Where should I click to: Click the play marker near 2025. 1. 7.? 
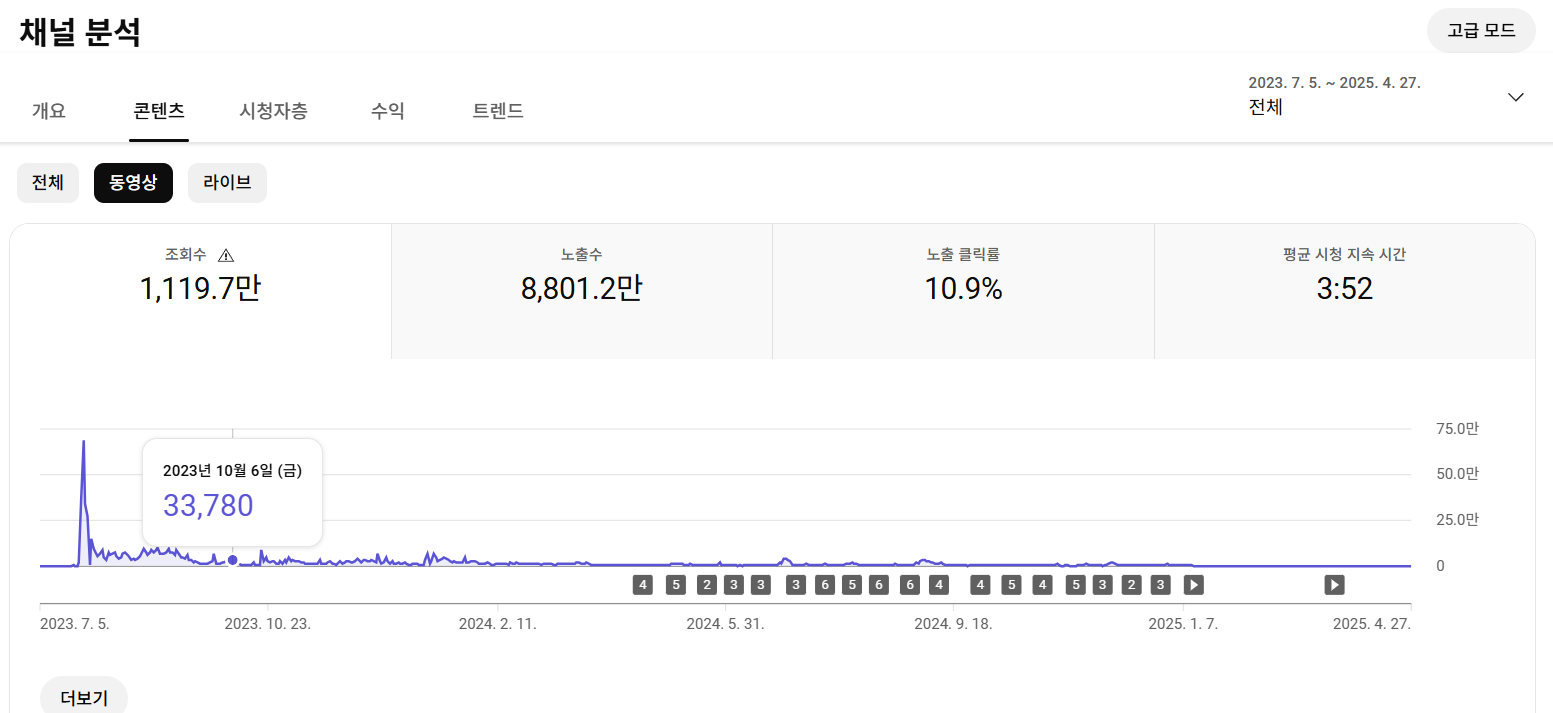(1193, 585)
